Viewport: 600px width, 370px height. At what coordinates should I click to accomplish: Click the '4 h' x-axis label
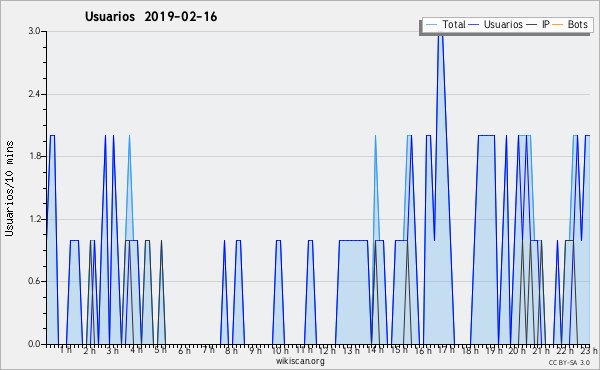137,350
